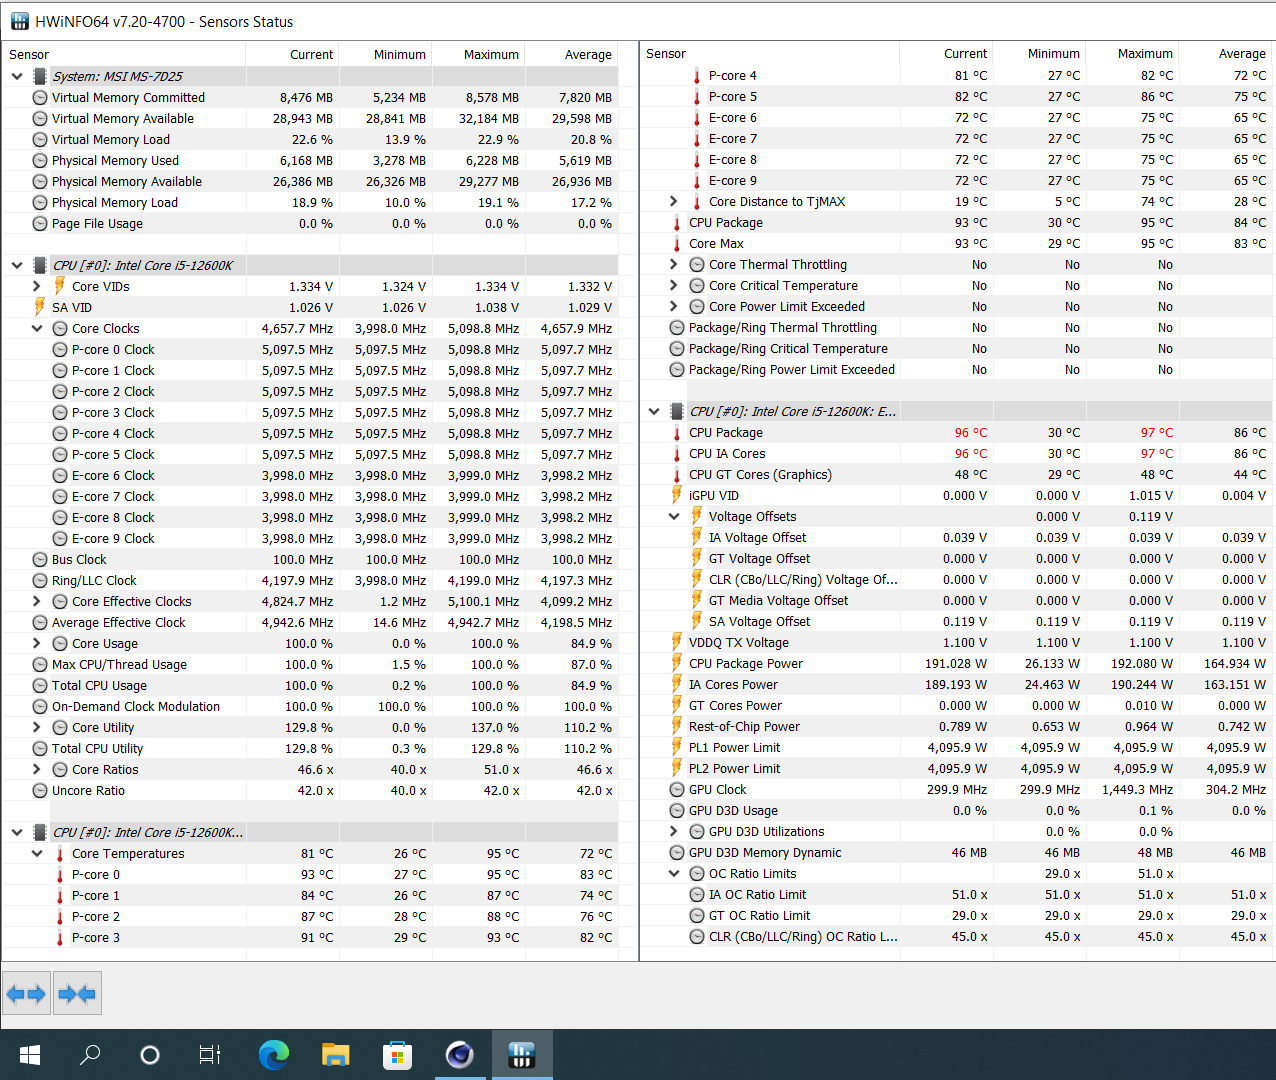Click the SA VID lightning bolt icon
The image size is (1276, 1080).
coord(40,307)
